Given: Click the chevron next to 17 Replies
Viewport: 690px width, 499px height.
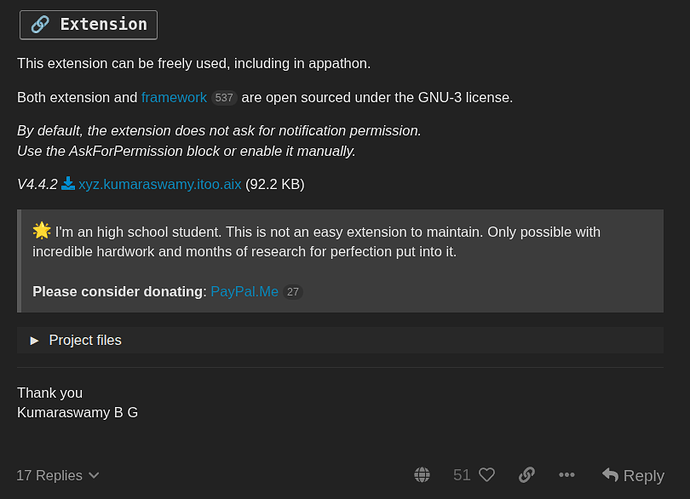Looking at the screenshot, I should [x=94, y=476].
